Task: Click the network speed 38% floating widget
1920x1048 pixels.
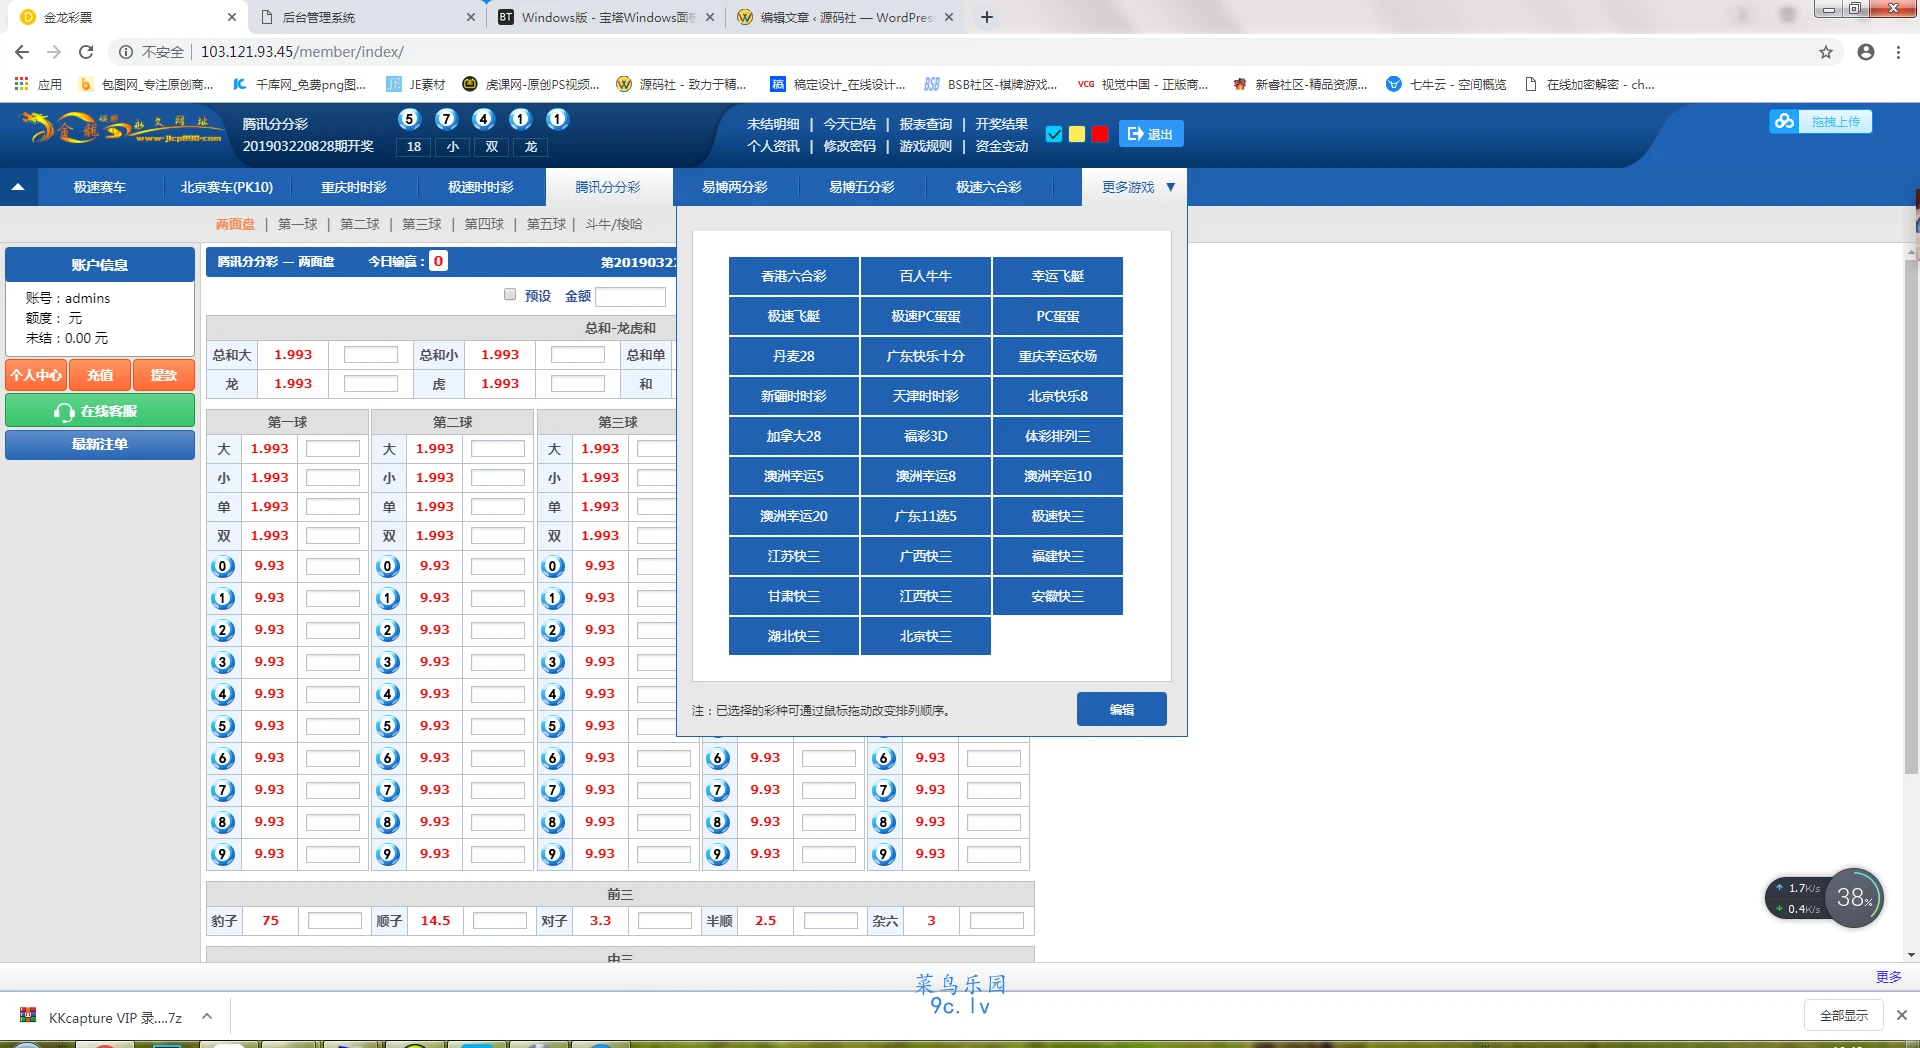Action: tap(1824, 898)
